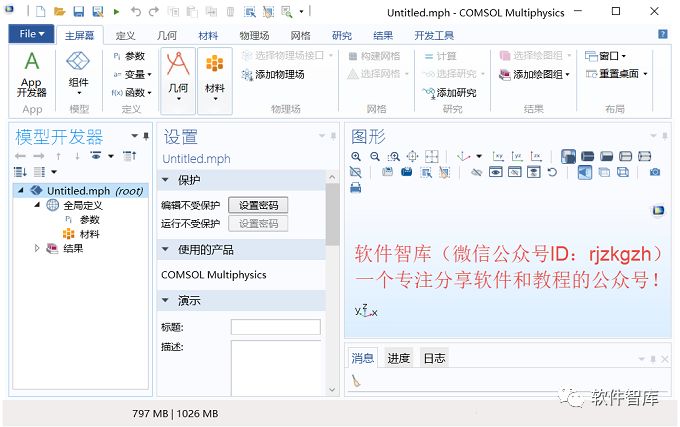
Task: Open the File dropdown menu
Action: [x=31, y=34]
